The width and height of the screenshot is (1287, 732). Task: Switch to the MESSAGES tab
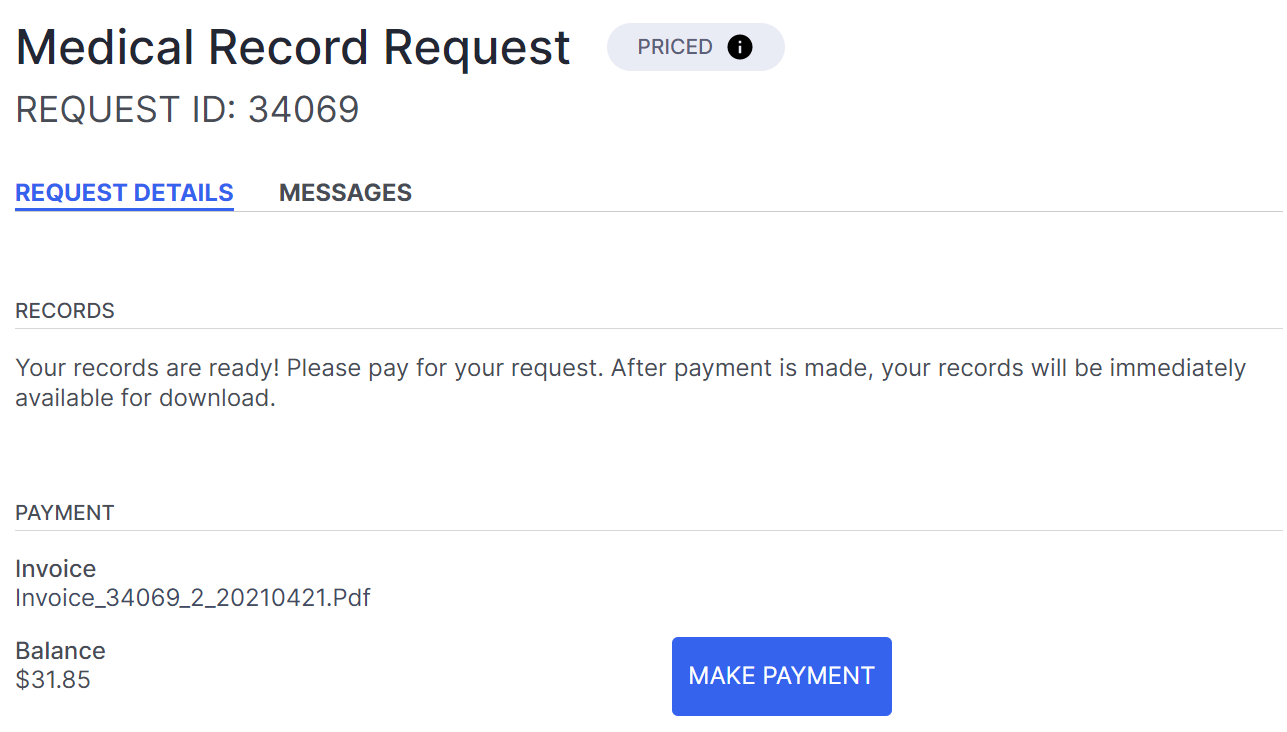tap(345, 193)
